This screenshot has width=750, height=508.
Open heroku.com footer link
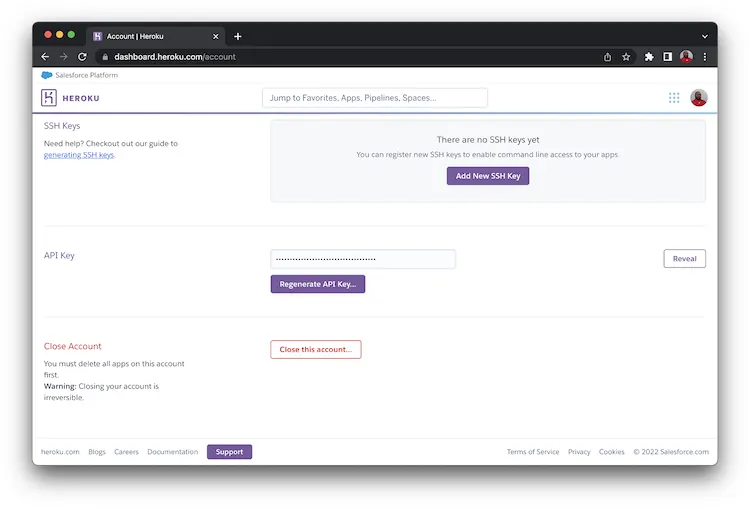coord(60,452)
